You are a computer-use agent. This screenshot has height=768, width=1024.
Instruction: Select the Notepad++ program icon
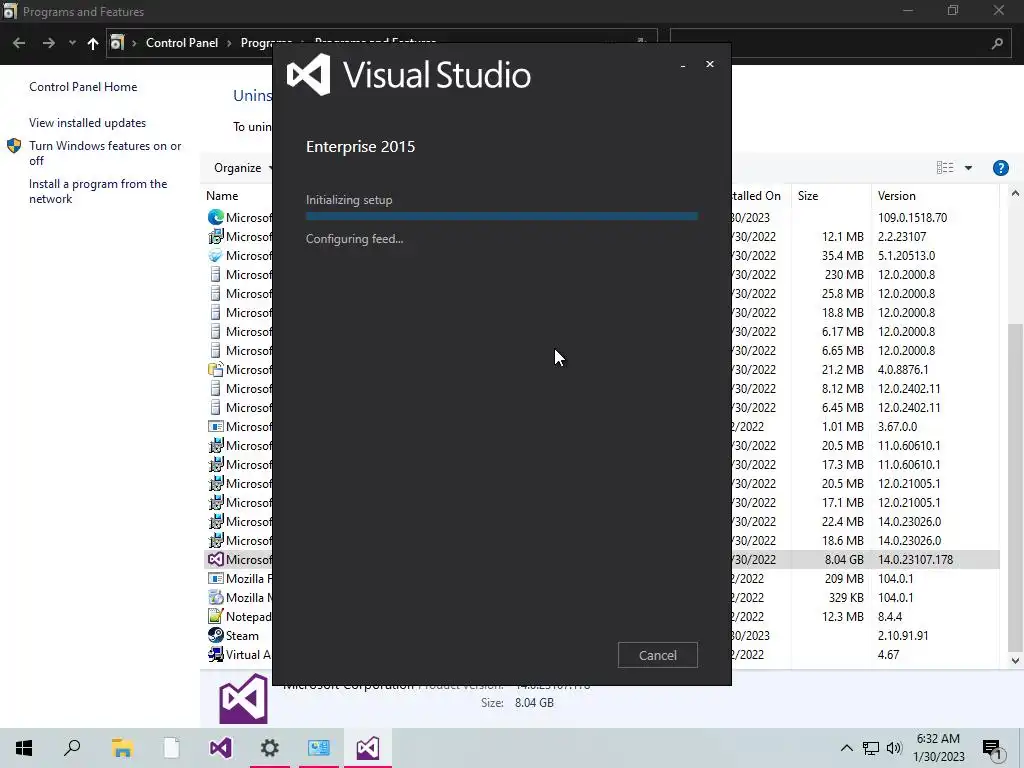tap(216, 616)
